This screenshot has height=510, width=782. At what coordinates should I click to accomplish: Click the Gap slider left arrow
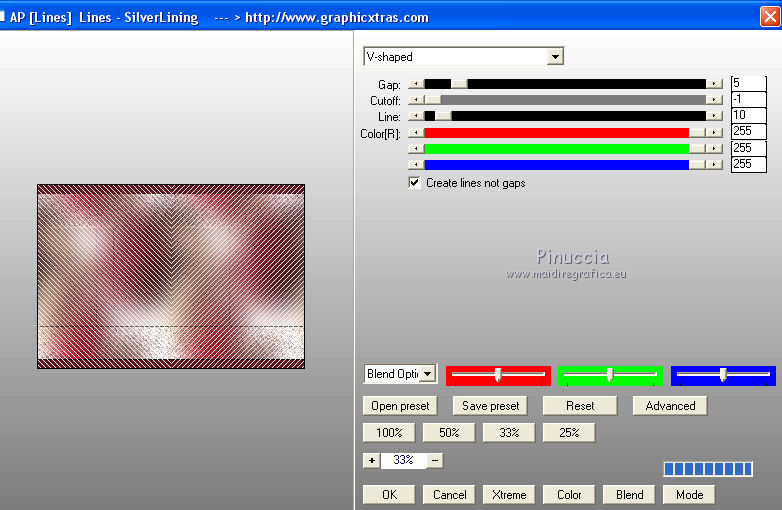[416, 84]
